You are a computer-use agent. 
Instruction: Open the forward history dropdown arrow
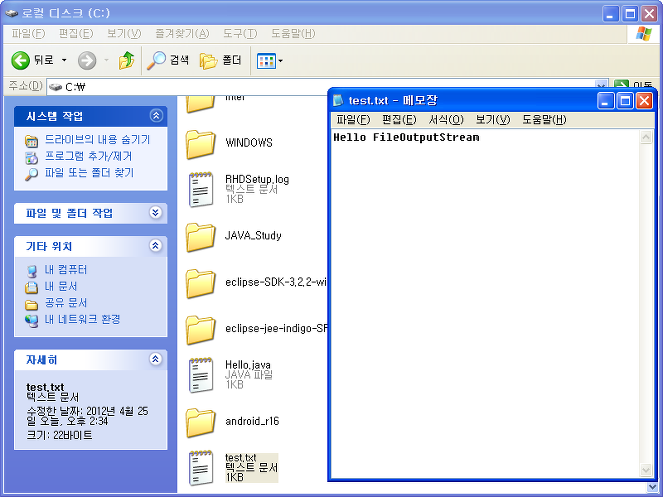[x=106, y=60]
